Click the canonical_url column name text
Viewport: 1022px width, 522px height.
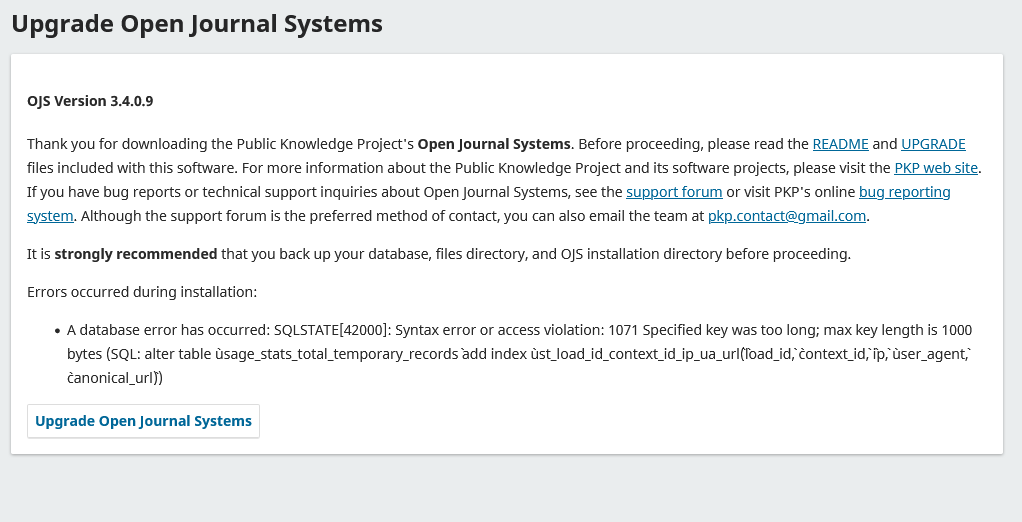pyautogui.click(x=115, y=378)
